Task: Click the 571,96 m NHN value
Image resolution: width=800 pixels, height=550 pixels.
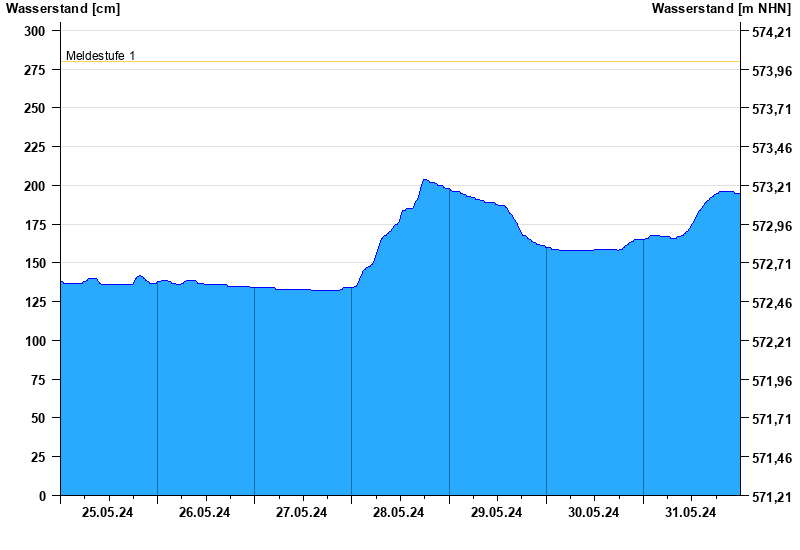Action: pyautogui.click(x=772, y=381)
